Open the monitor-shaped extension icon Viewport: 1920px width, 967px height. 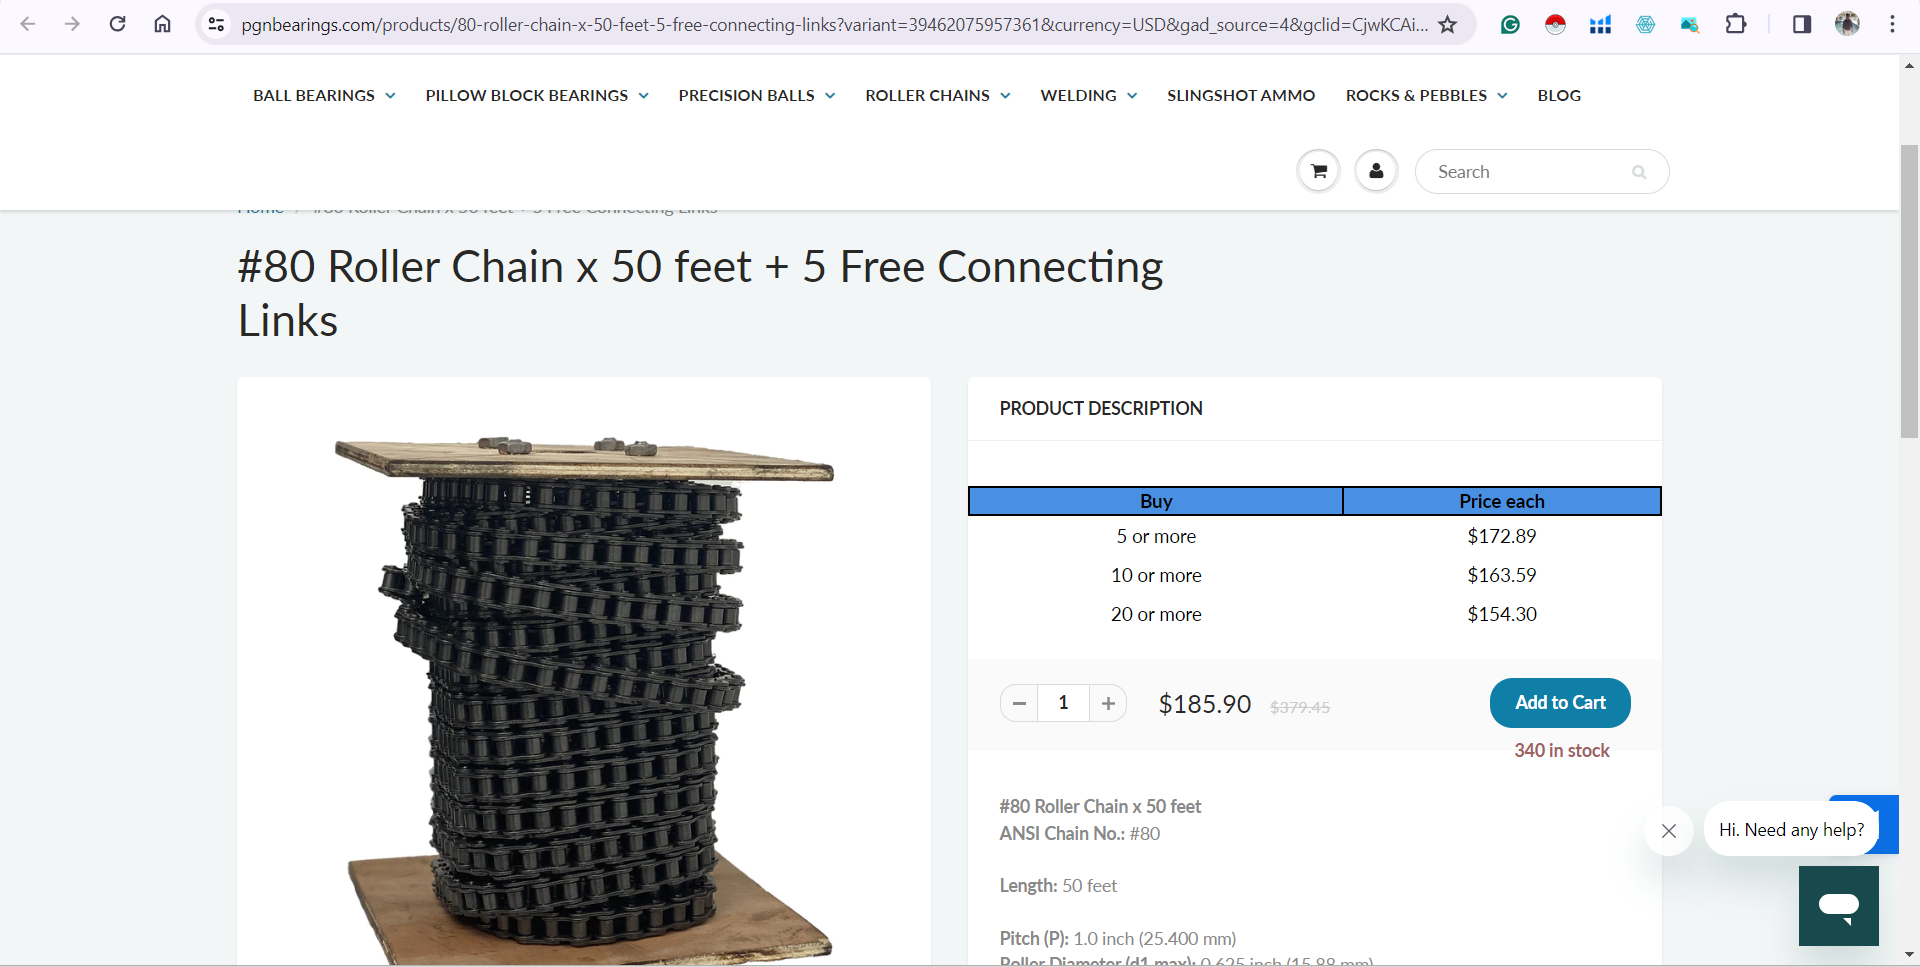[1690, 24]
